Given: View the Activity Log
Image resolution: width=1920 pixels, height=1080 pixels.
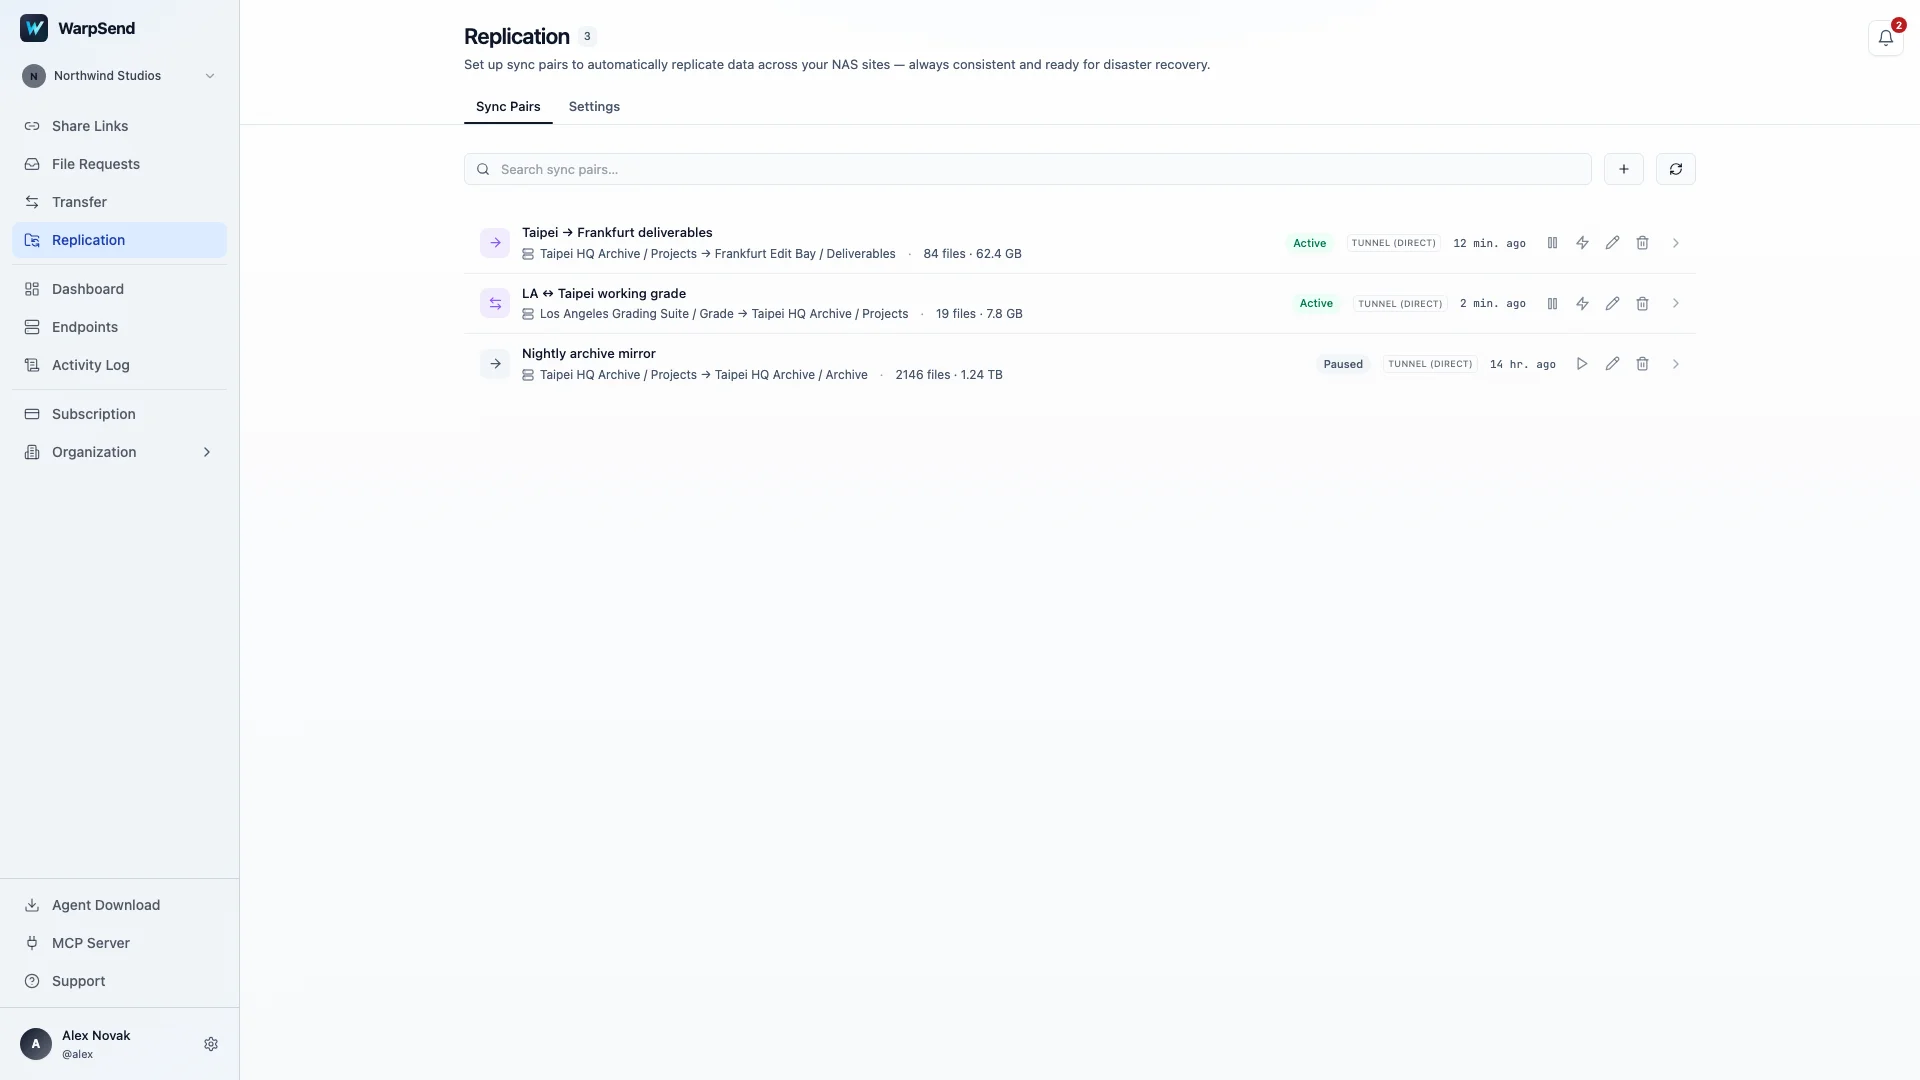Looking at the screenshot, I should [x=120, y=365].
